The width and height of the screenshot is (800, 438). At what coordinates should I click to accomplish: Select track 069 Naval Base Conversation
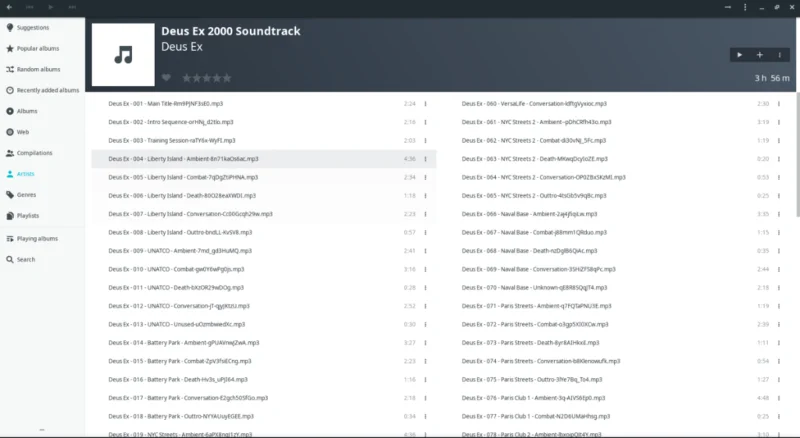point(617,269)
